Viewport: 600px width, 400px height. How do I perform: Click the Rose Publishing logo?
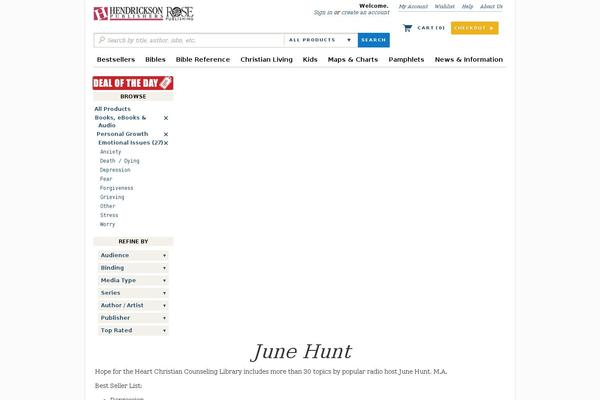tap(180, 13)
